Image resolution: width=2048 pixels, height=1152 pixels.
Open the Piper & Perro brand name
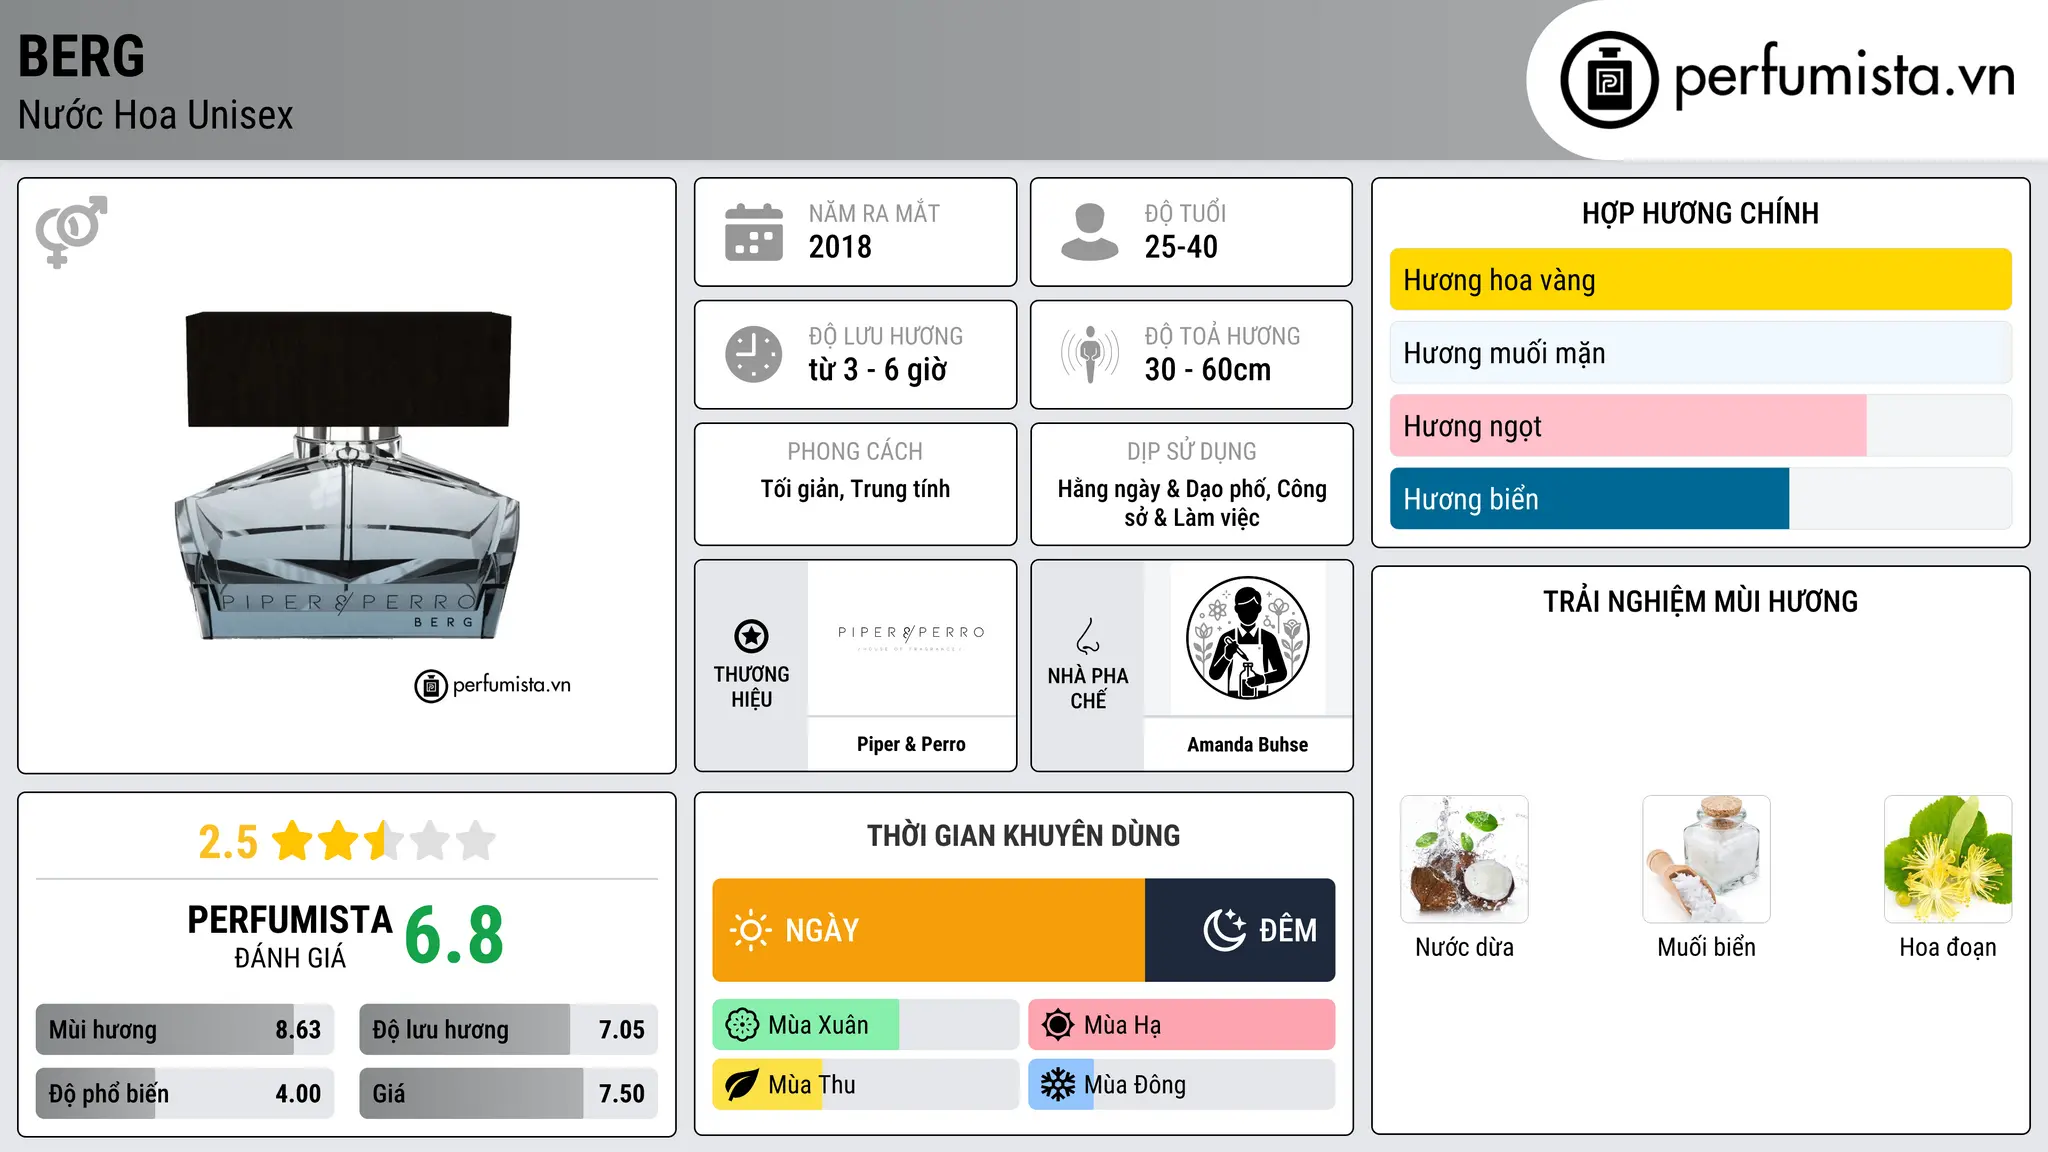click(x=911, y=744)
